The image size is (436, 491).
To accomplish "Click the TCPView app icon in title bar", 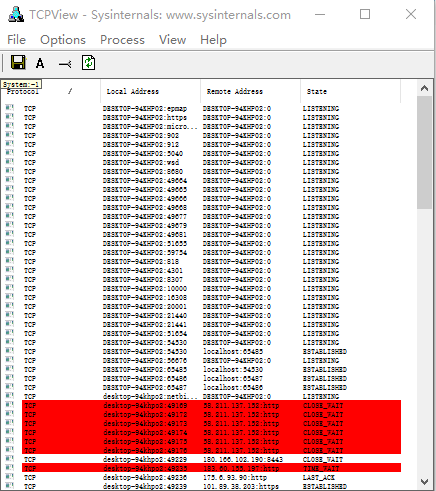I will [x=16, y=15].
